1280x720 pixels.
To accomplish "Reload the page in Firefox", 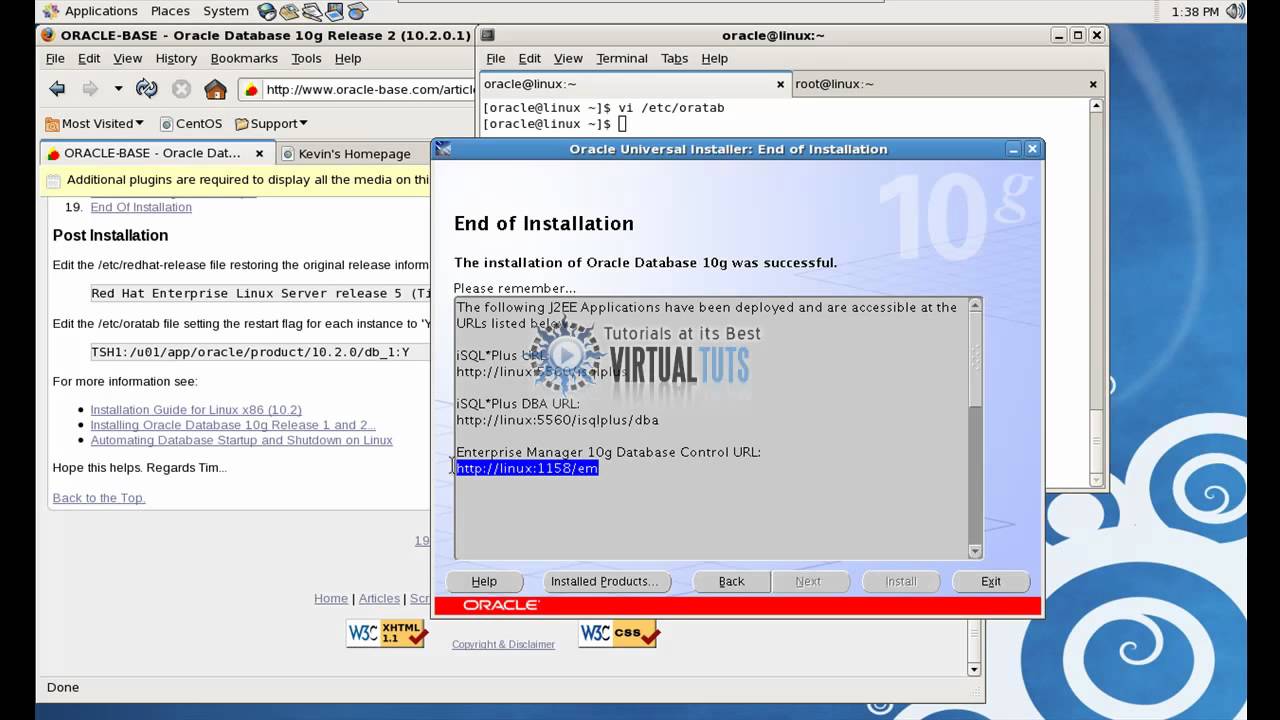I will 147,89.
